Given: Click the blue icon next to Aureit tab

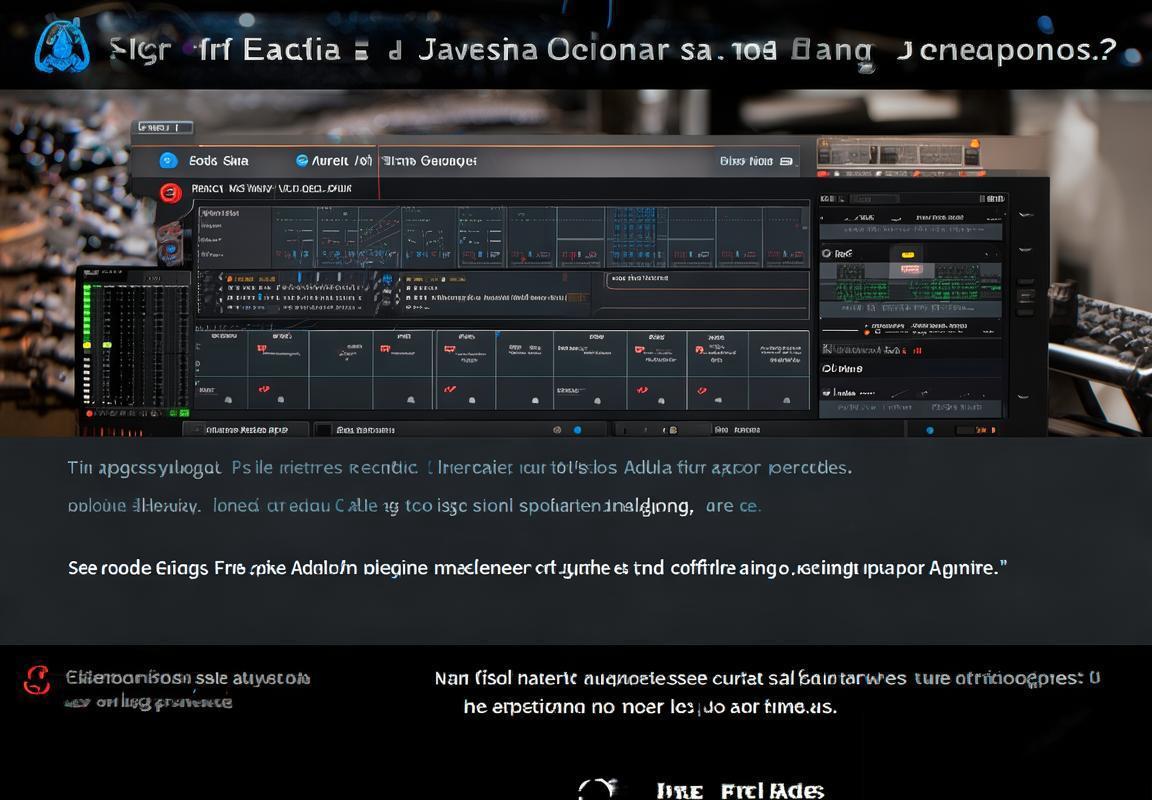Looking at the screenshot, I should click(302, 160).
